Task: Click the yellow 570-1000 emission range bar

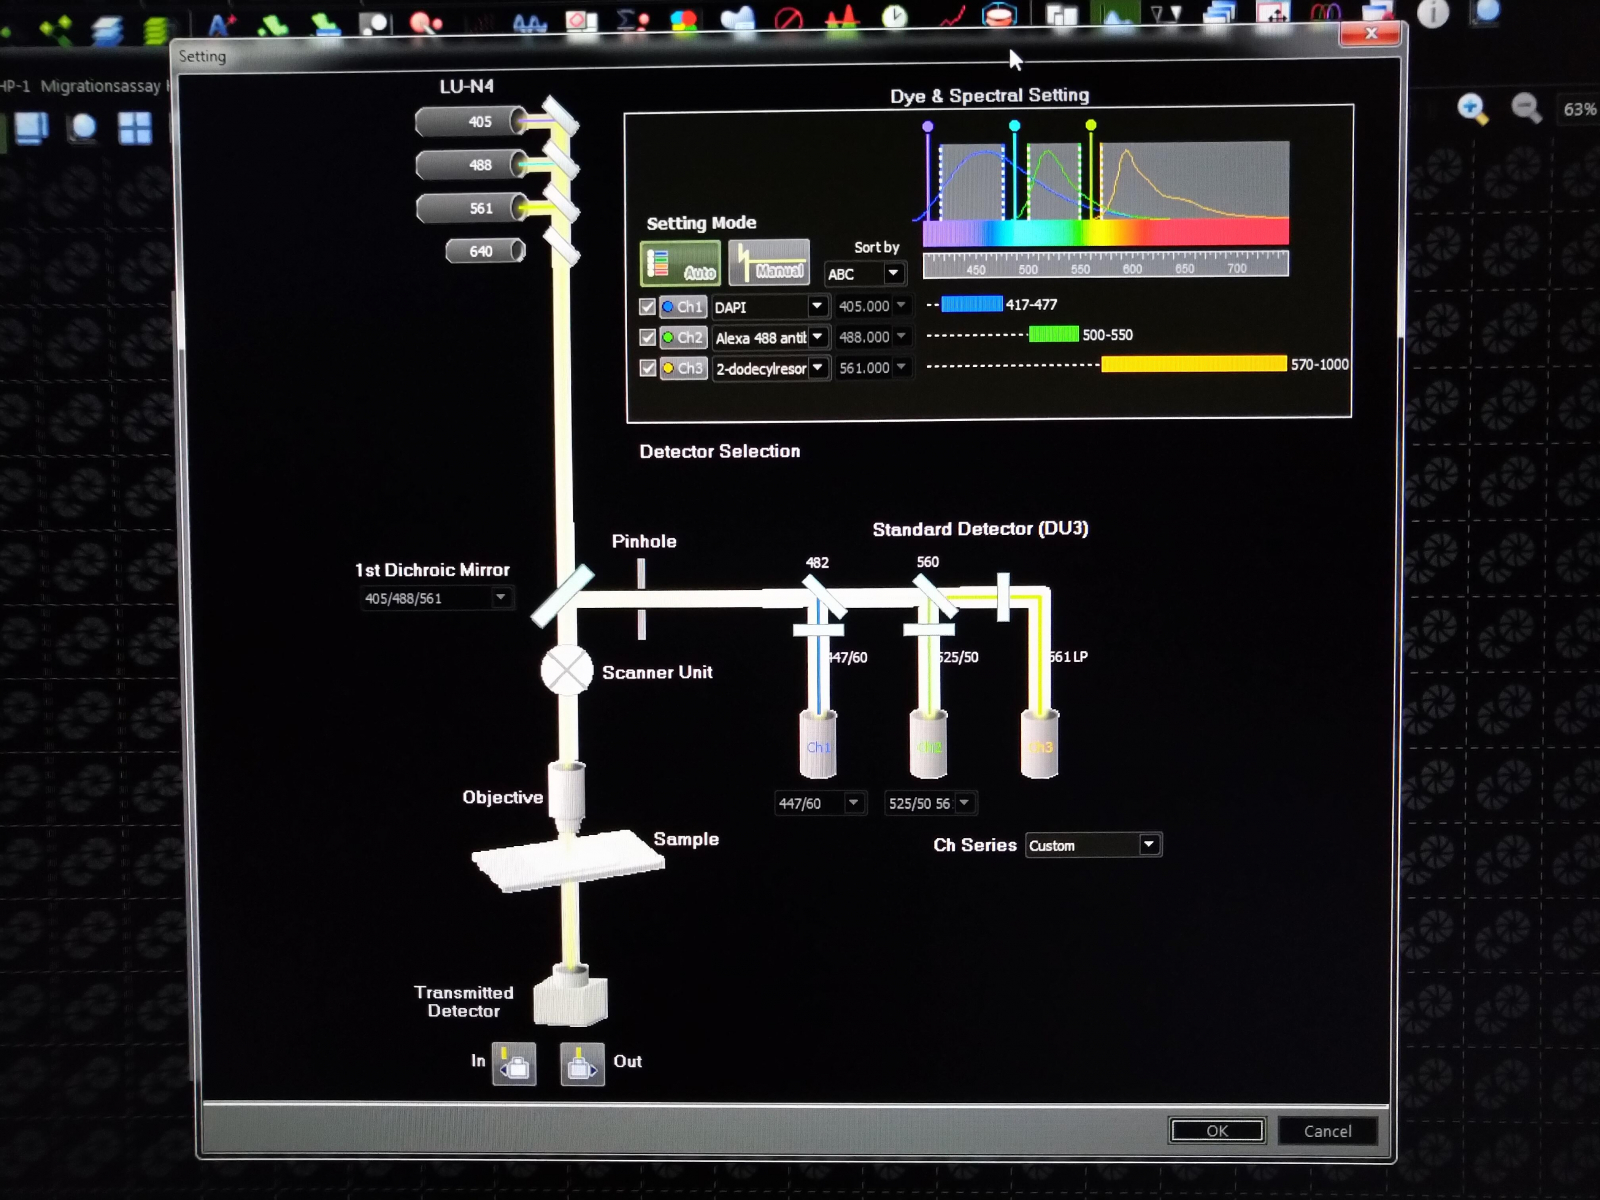Action: [1193, 365]
